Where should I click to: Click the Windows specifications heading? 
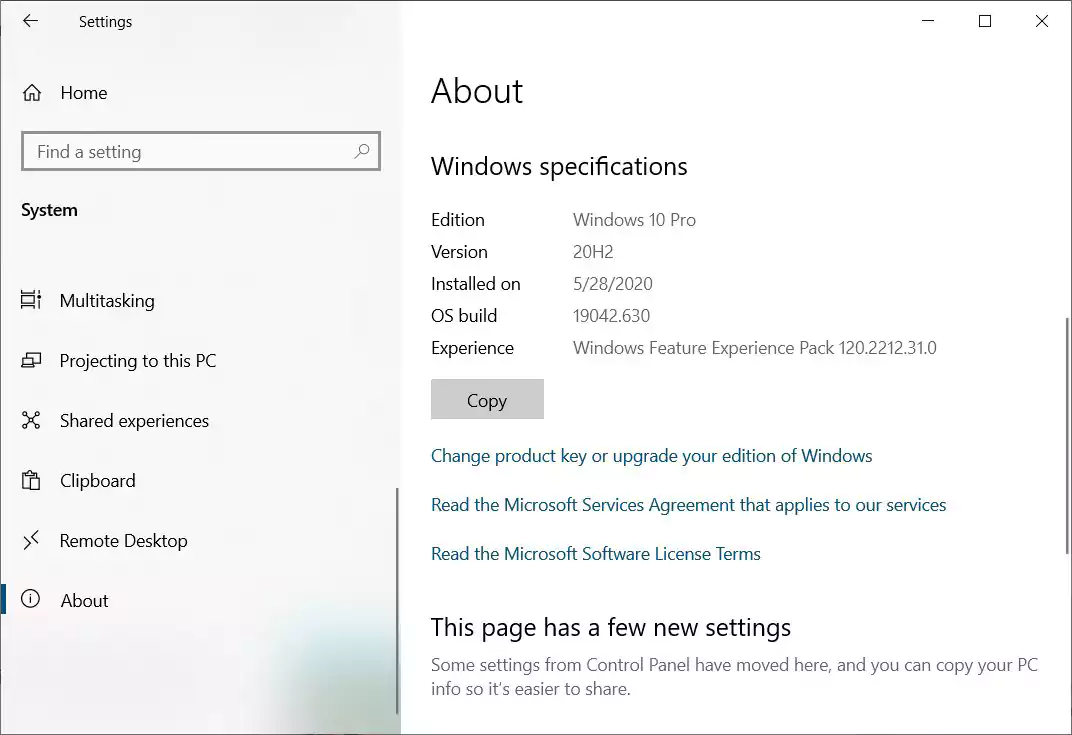pyautogui.click(x=559, y=167)
